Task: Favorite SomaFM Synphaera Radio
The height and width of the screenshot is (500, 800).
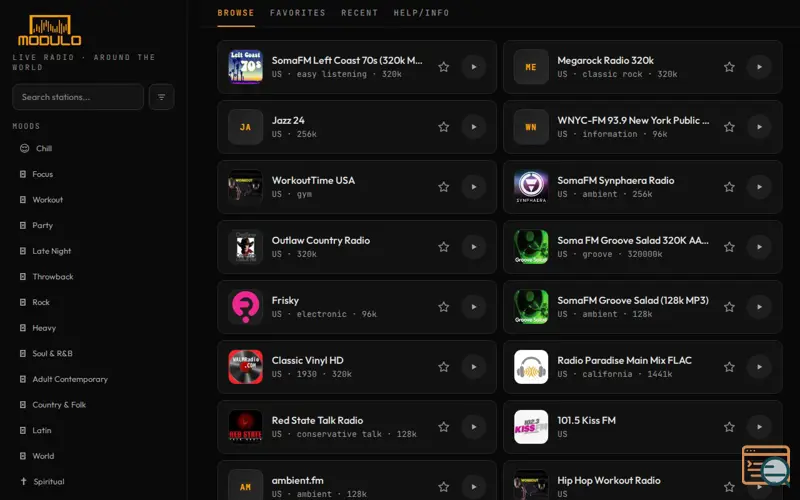Action: coord(730,187)
